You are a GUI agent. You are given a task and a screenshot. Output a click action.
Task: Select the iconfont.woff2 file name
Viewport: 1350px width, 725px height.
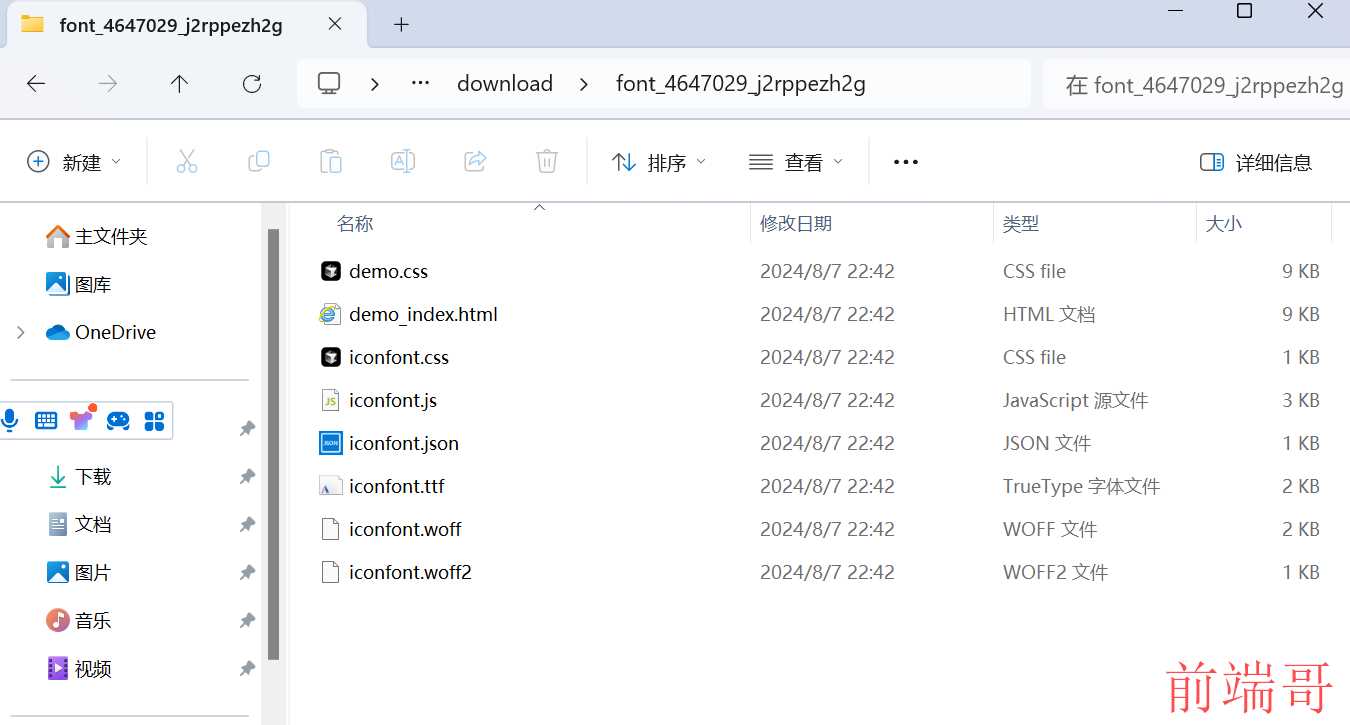[x=410, y=572]
